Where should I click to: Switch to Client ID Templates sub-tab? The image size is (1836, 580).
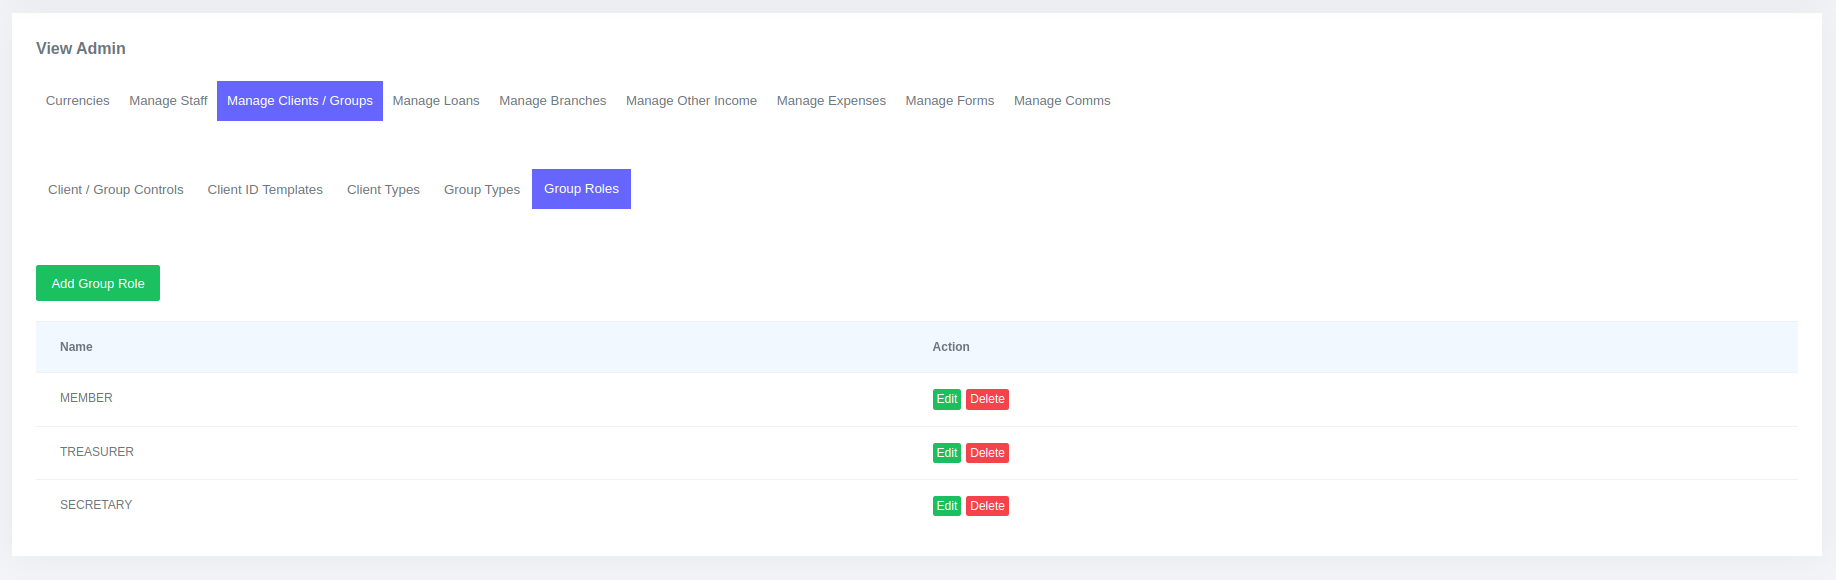[265, 190]
